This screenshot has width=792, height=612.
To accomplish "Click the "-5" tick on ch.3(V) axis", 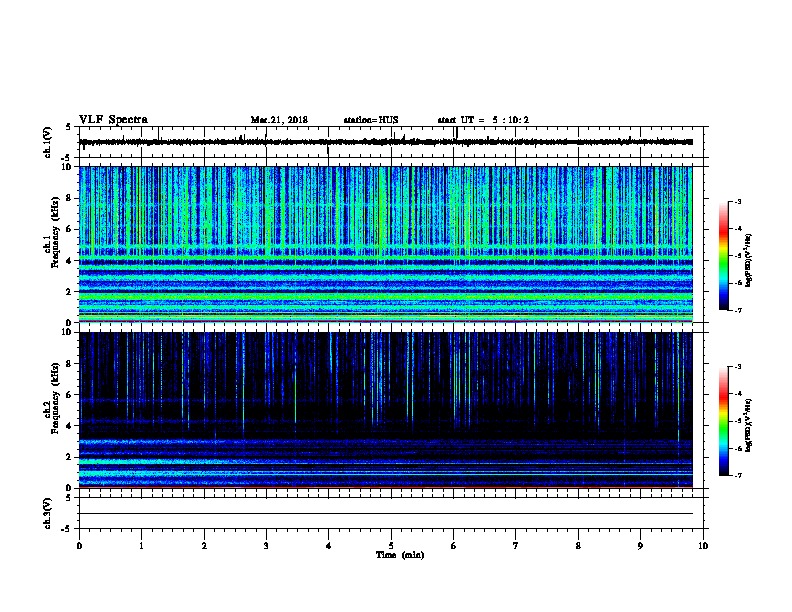I will pos(67,529).
